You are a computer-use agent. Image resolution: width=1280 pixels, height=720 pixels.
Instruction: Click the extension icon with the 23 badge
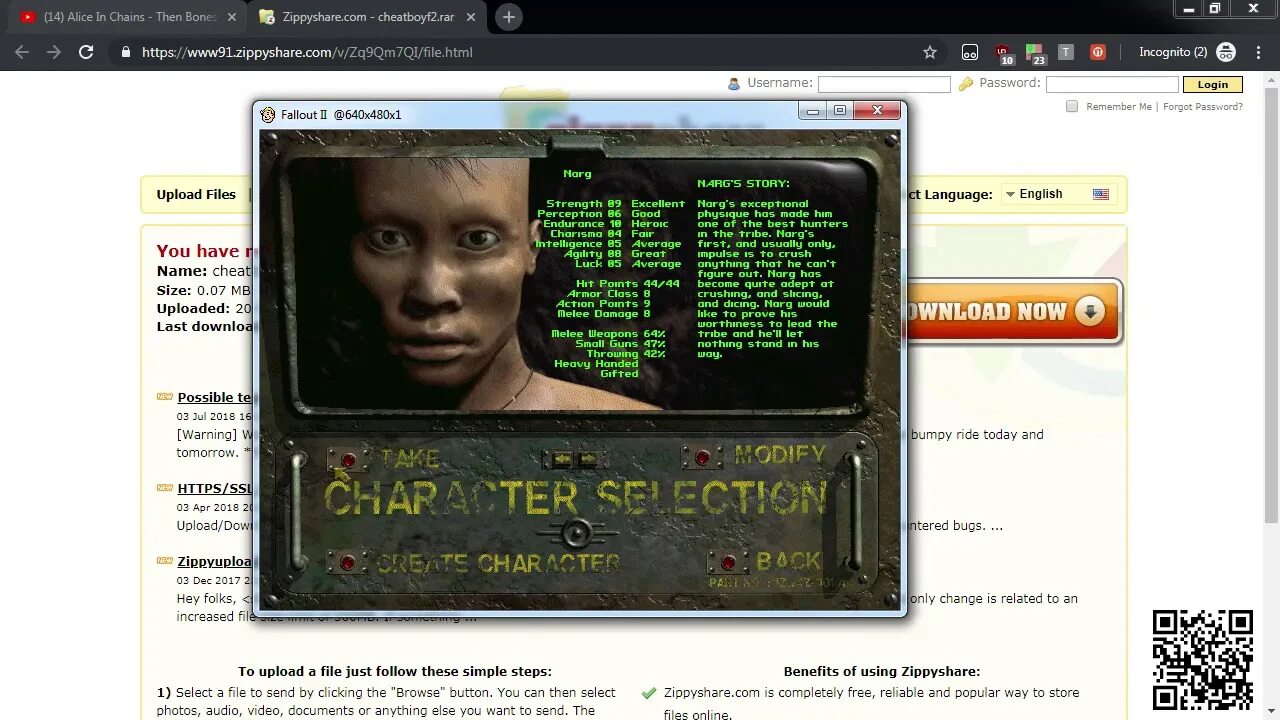click(x=1036, y=50)
